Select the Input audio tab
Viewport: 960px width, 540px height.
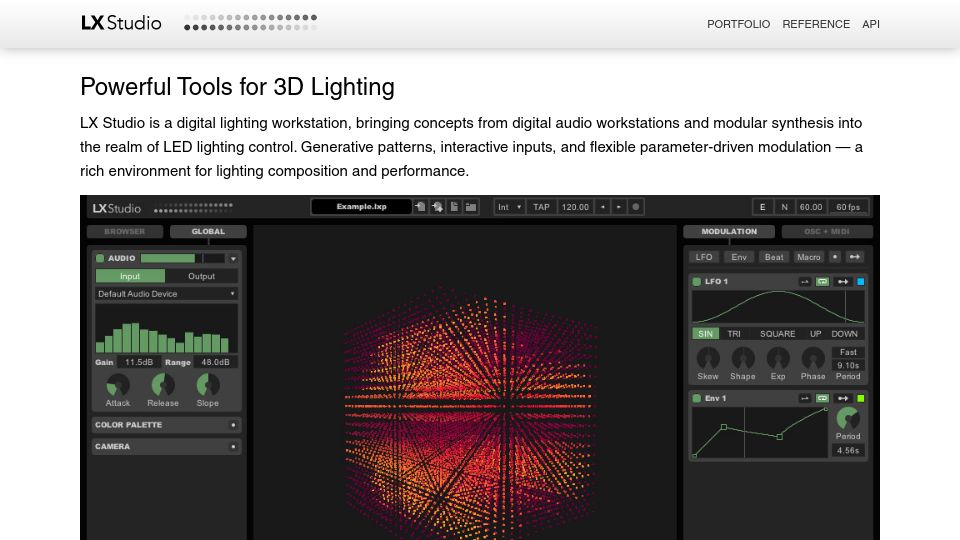[x=130, y=276]
